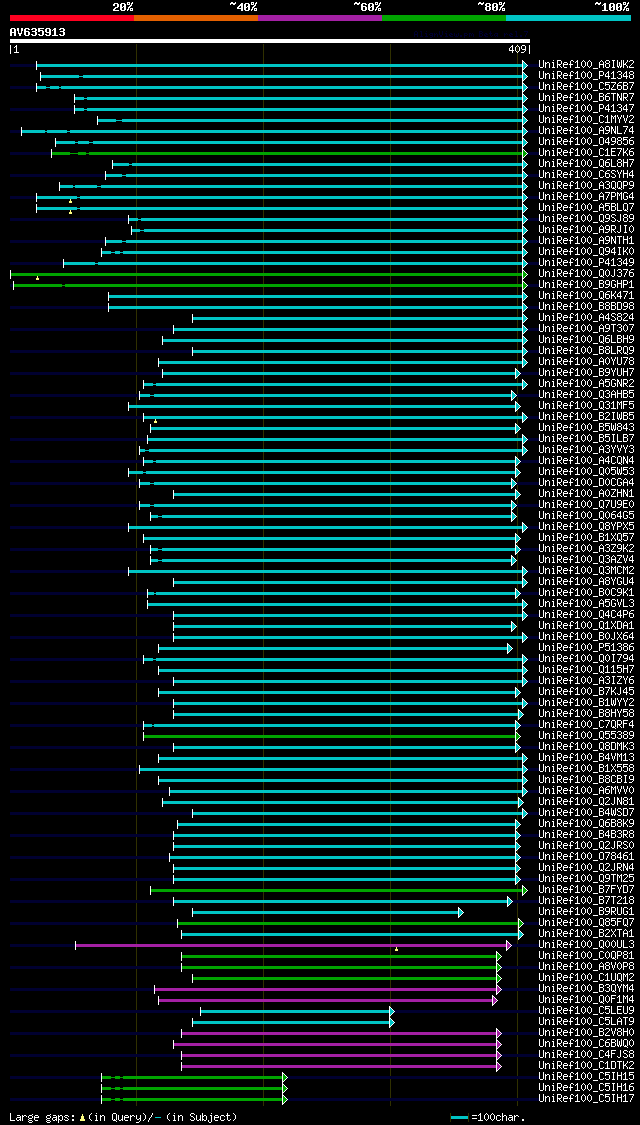The width and height of the screenshot is (640, 1125).
Task: Select the UniRef100_Q7U9E0 label
Action: [586, 504]
